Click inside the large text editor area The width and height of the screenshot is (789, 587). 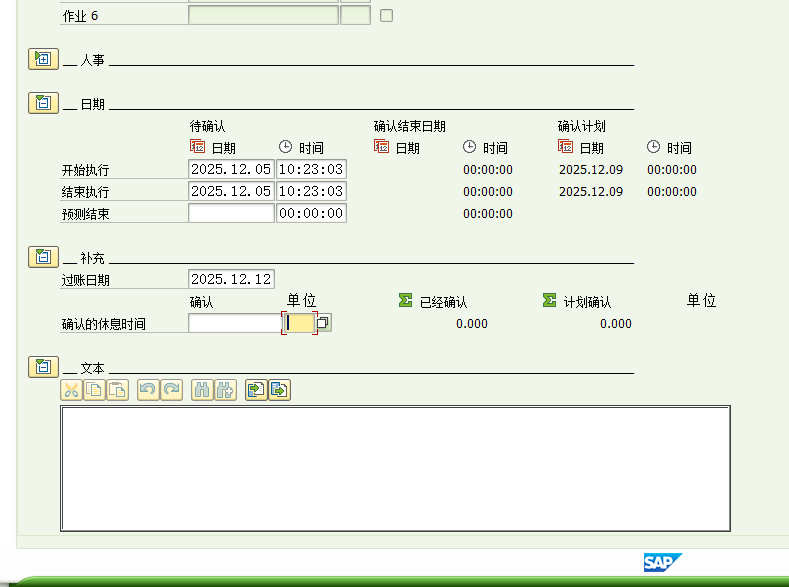click(x=395, y=467)
